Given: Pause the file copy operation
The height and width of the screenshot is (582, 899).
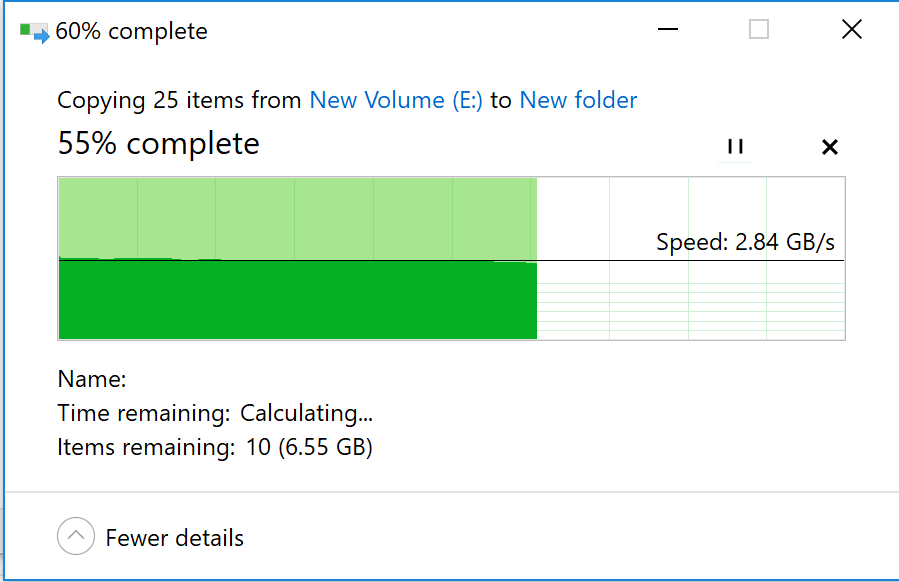Looking at the screenshot, I should [x=735, y=147].
